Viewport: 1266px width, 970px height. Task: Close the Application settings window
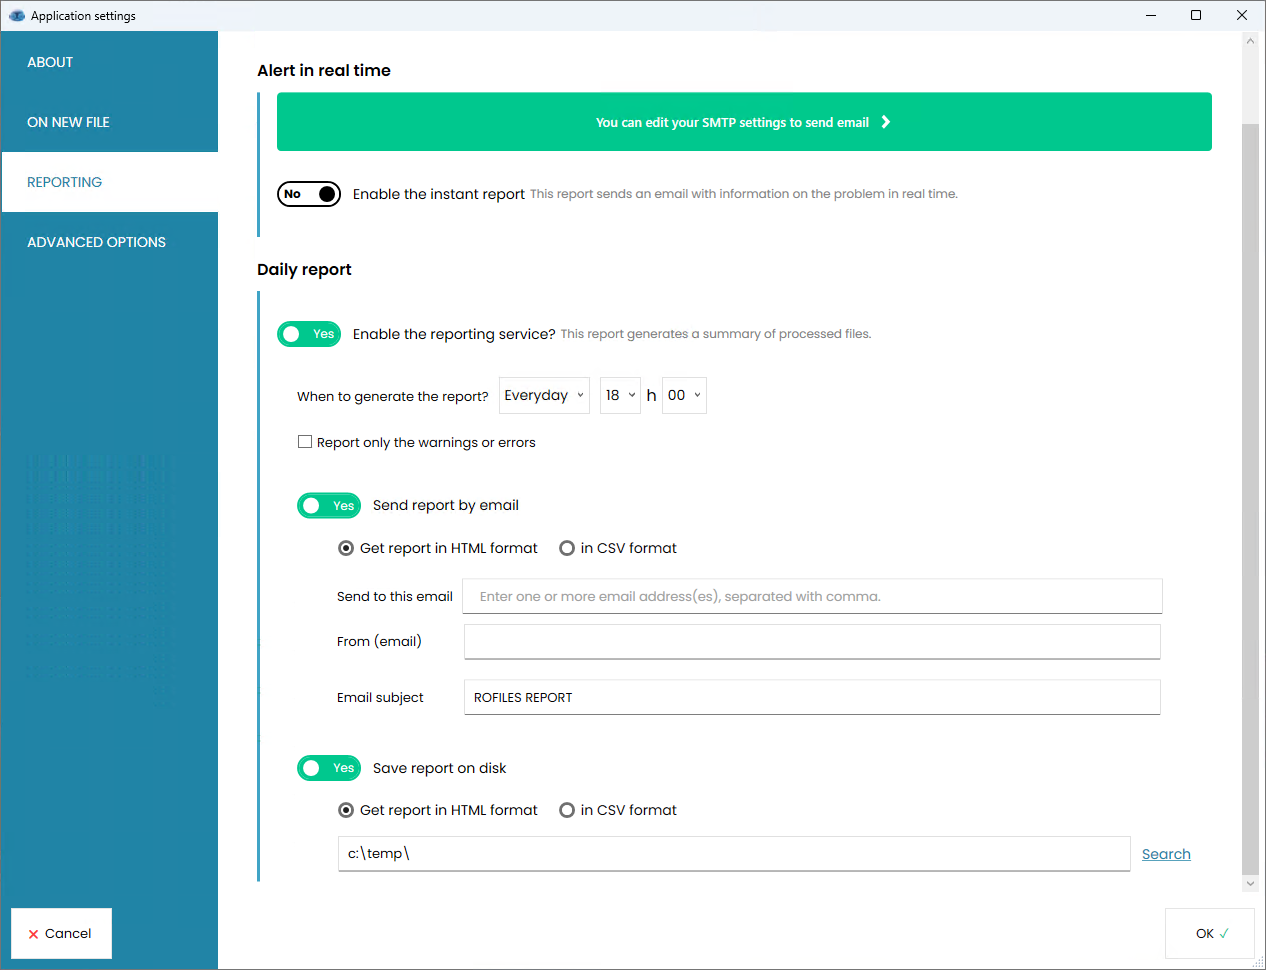point(1242,15)
